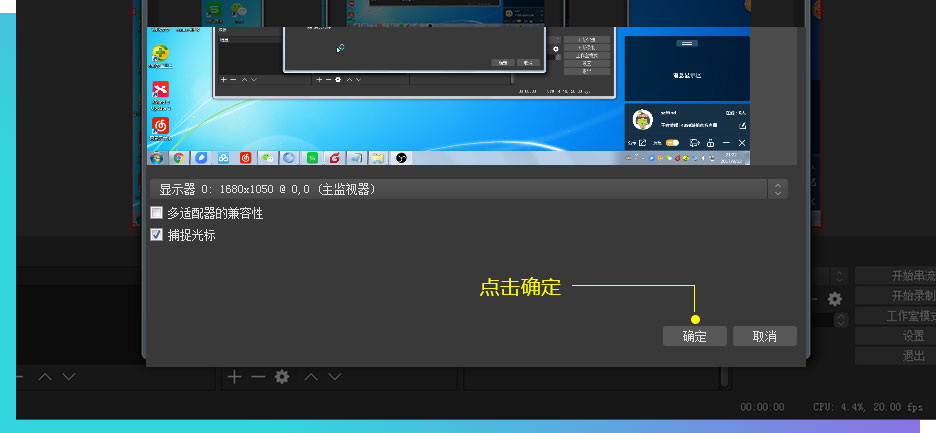Add a new source with the plus icon
The image size is (936, 433).
pos(234,377)
